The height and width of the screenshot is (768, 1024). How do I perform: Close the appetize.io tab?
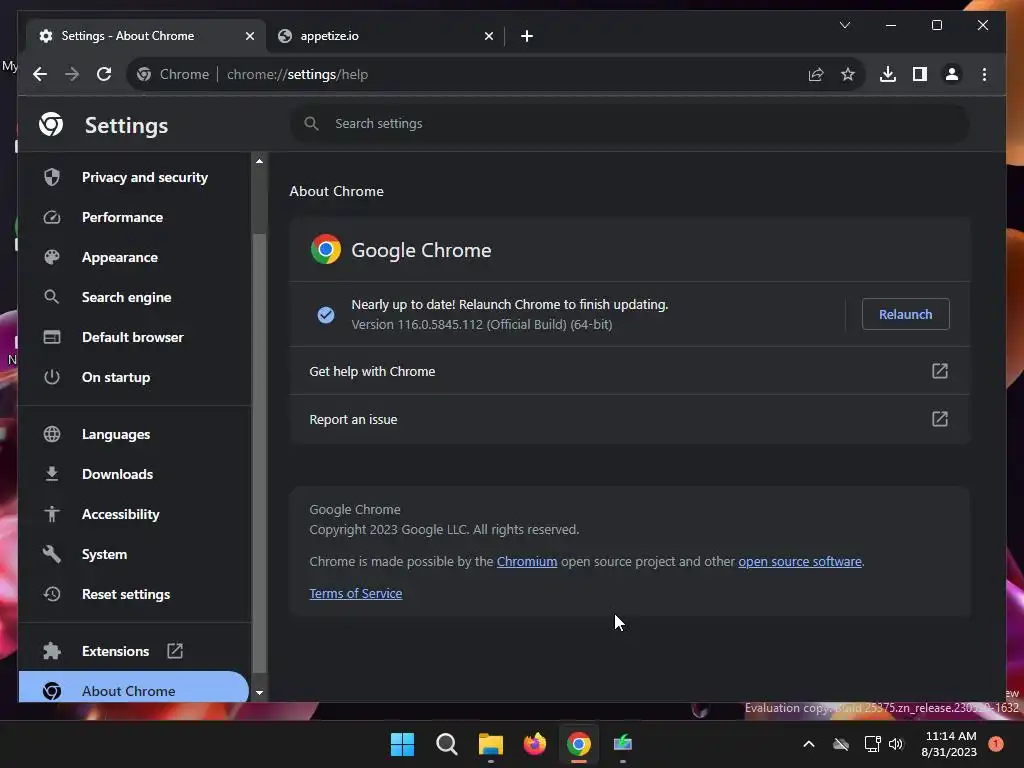tap(488, 36)
